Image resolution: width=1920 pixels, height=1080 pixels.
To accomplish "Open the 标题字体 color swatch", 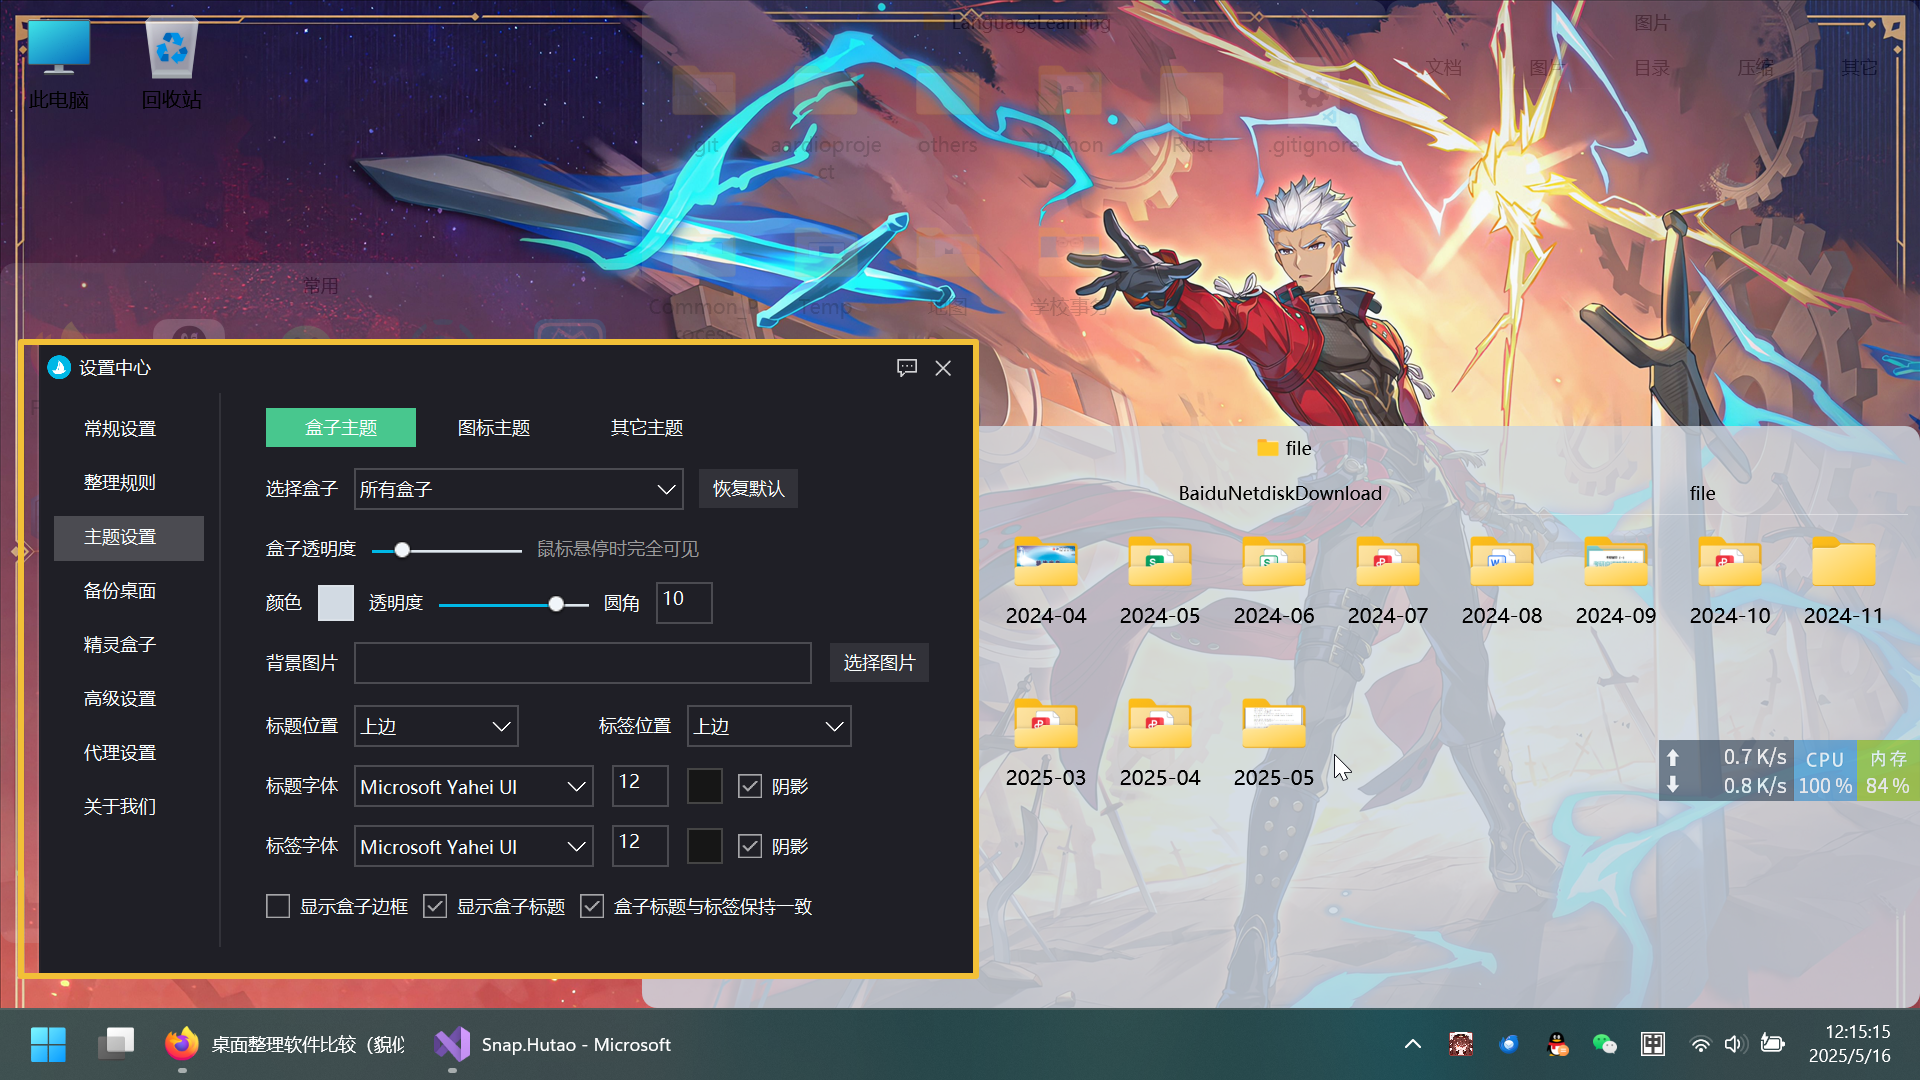I will (705, 787).
